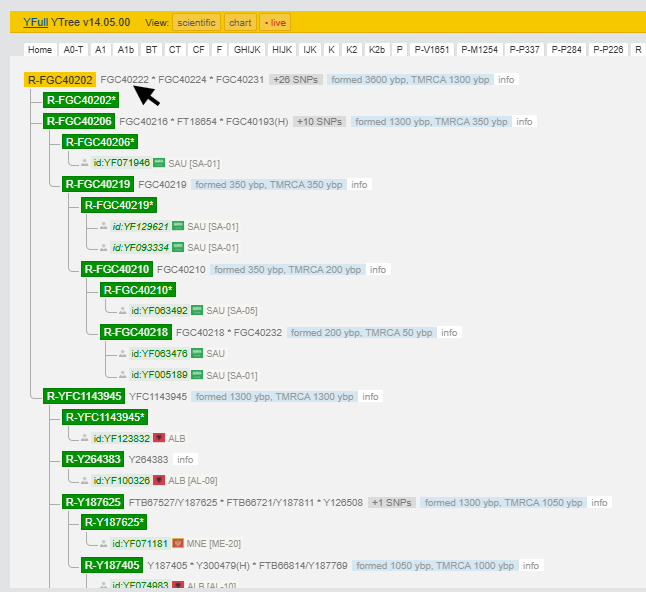Screen dimensions: 646x592
Task: Open the GHIJK haplogroup tab
Action: click(247, 50)
